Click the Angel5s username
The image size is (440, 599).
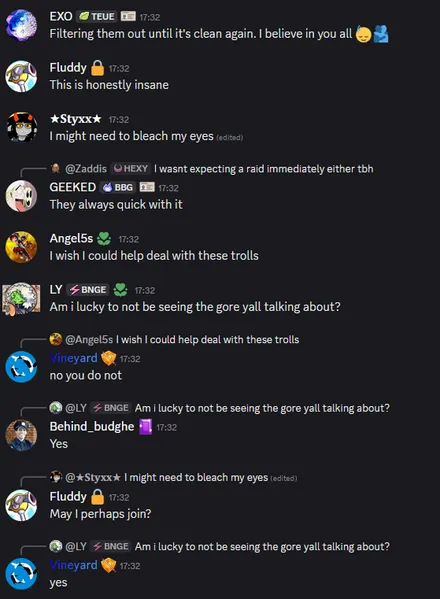click(x=71, y=238)
